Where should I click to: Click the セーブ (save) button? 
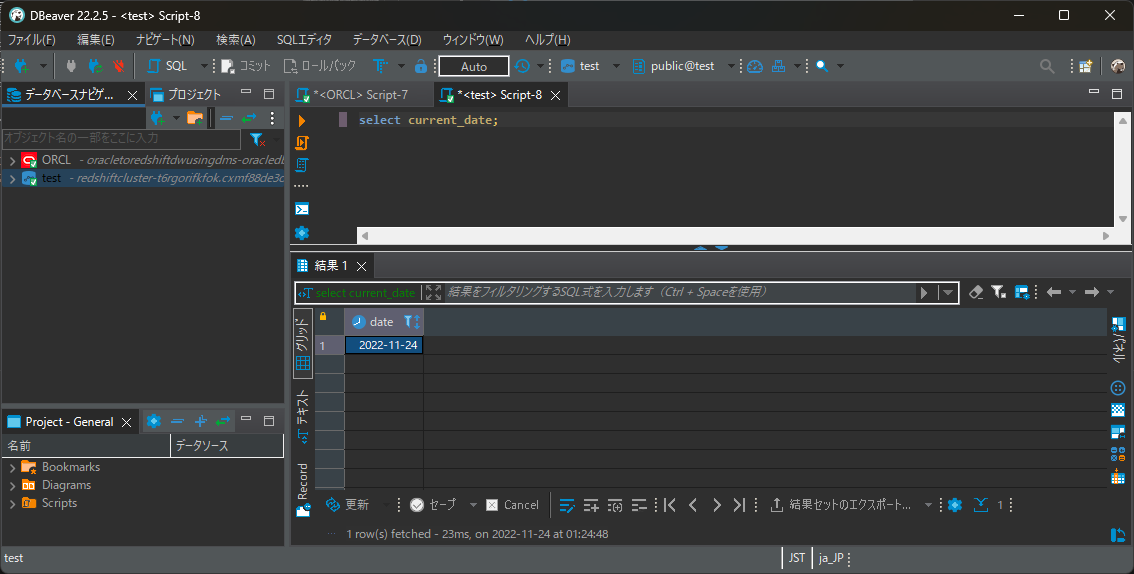coord(434,505)
